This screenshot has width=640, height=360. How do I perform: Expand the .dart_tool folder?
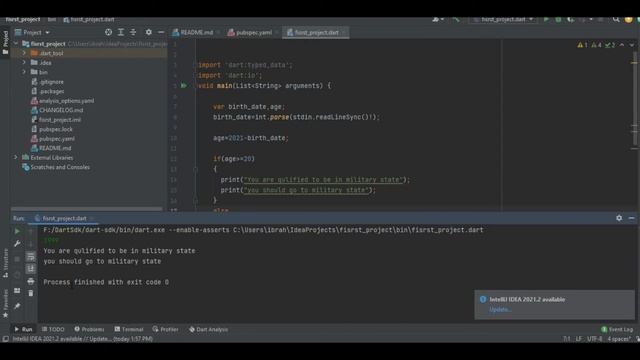coord(24,53)
